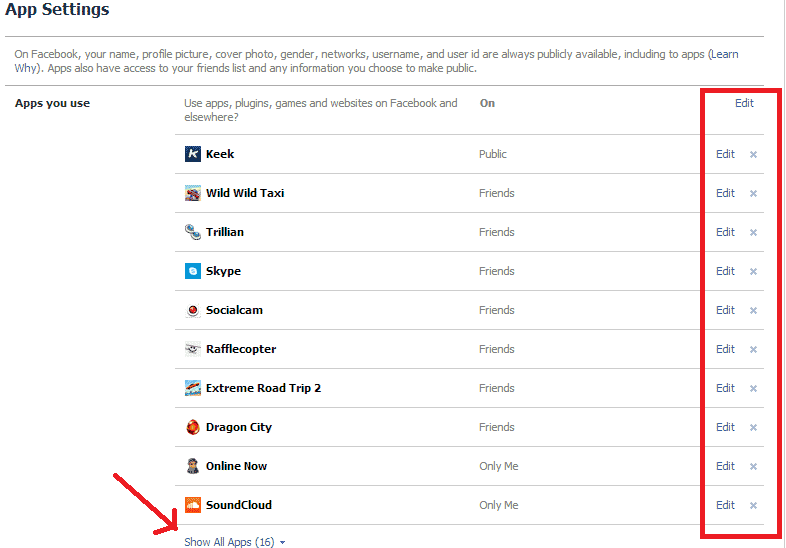Edit the Trillian app settings
The height and width of the screenshot is (548, 786).
[x=725, y=232]
